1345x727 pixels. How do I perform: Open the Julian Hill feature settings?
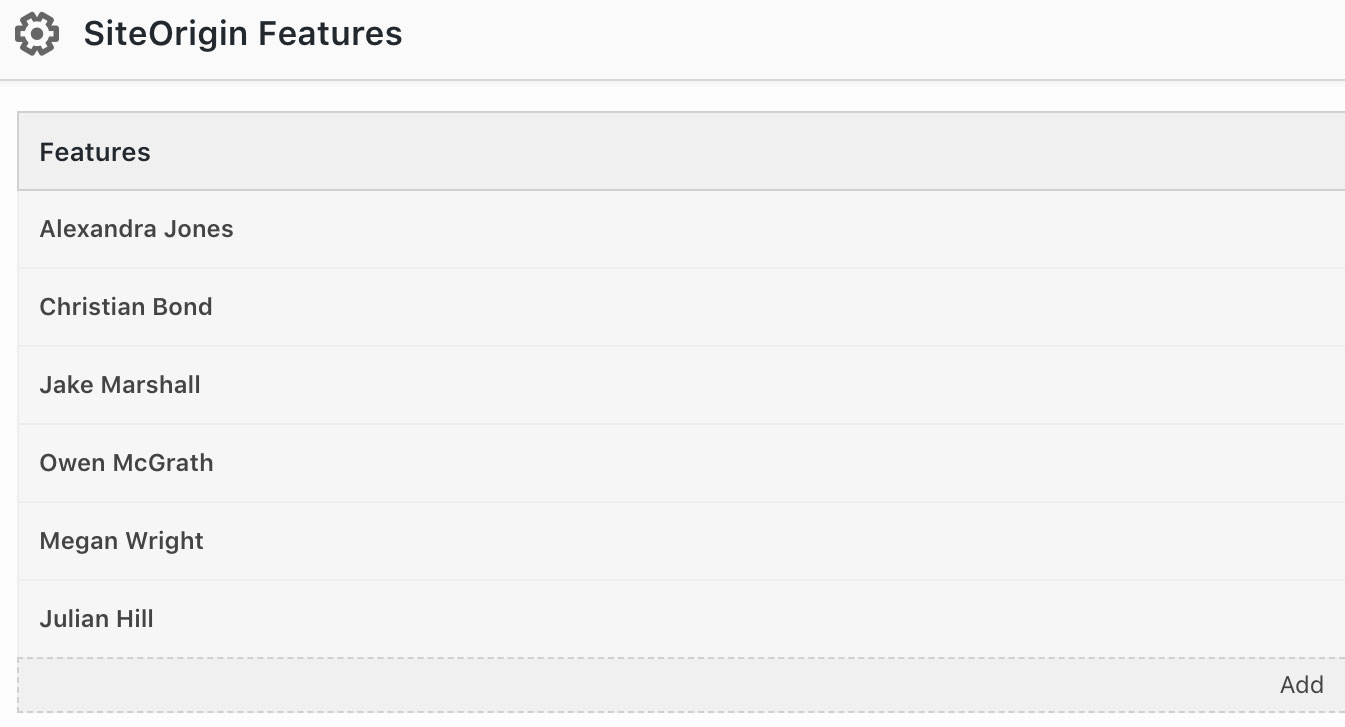[x=96, y=618]
